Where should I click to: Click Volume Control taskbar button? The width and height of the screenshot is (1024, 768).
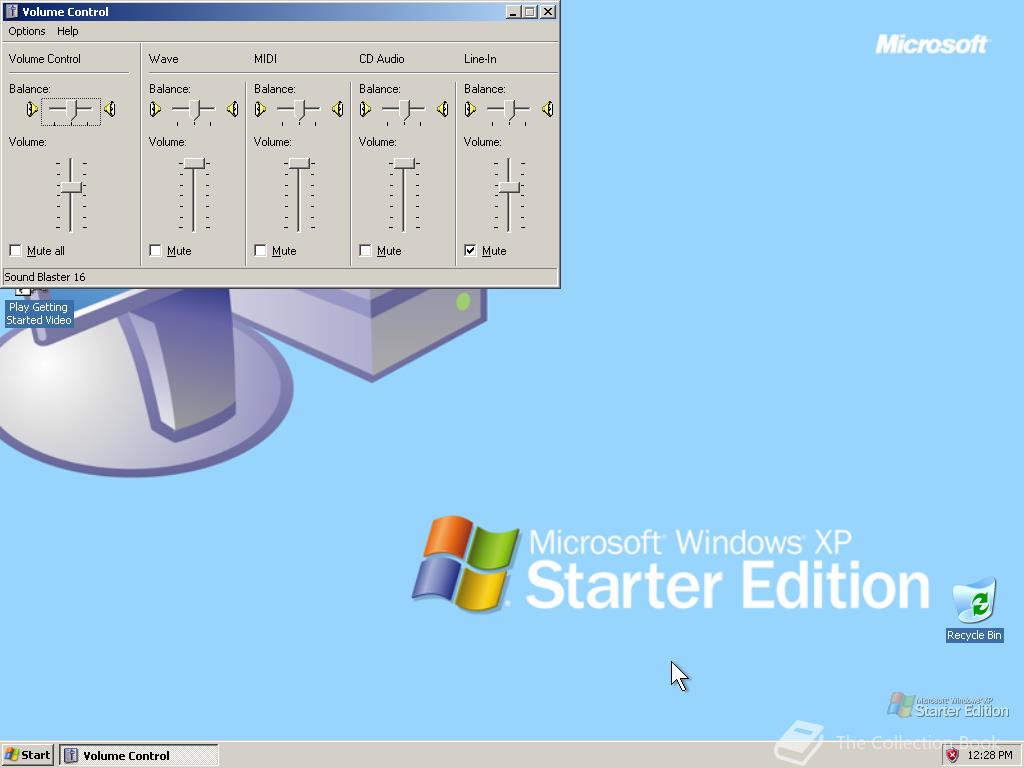pyautogui.click(x=139, y=755)
